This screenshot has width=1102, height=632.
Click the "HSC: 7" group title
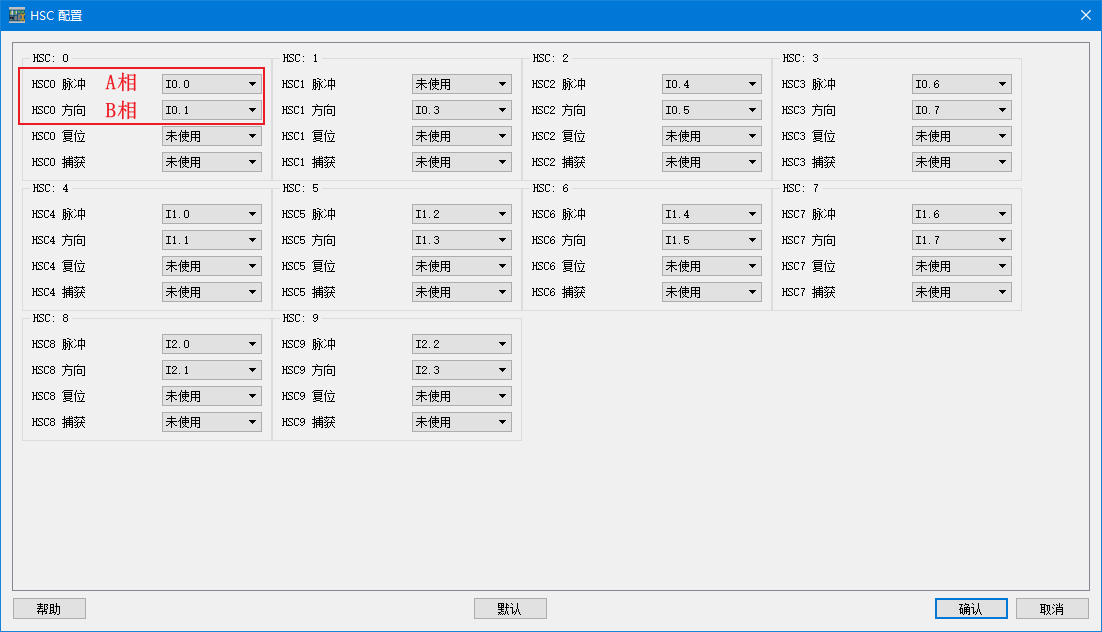click(x=801, y=188)
